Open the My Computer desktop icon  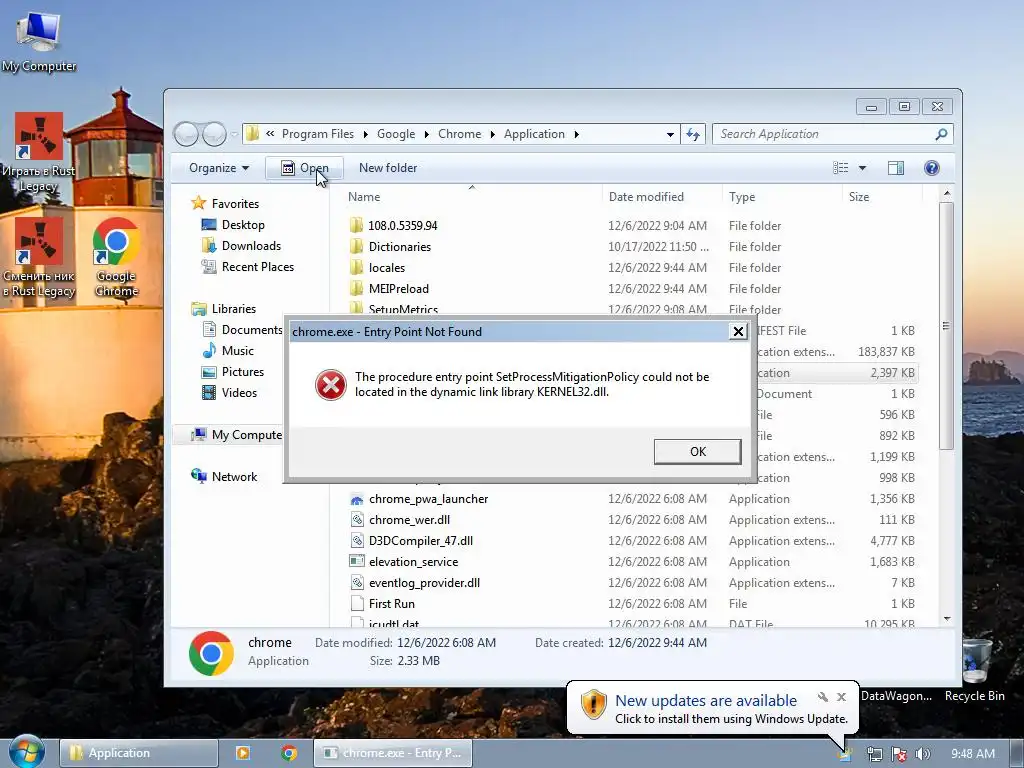point(39,41)
